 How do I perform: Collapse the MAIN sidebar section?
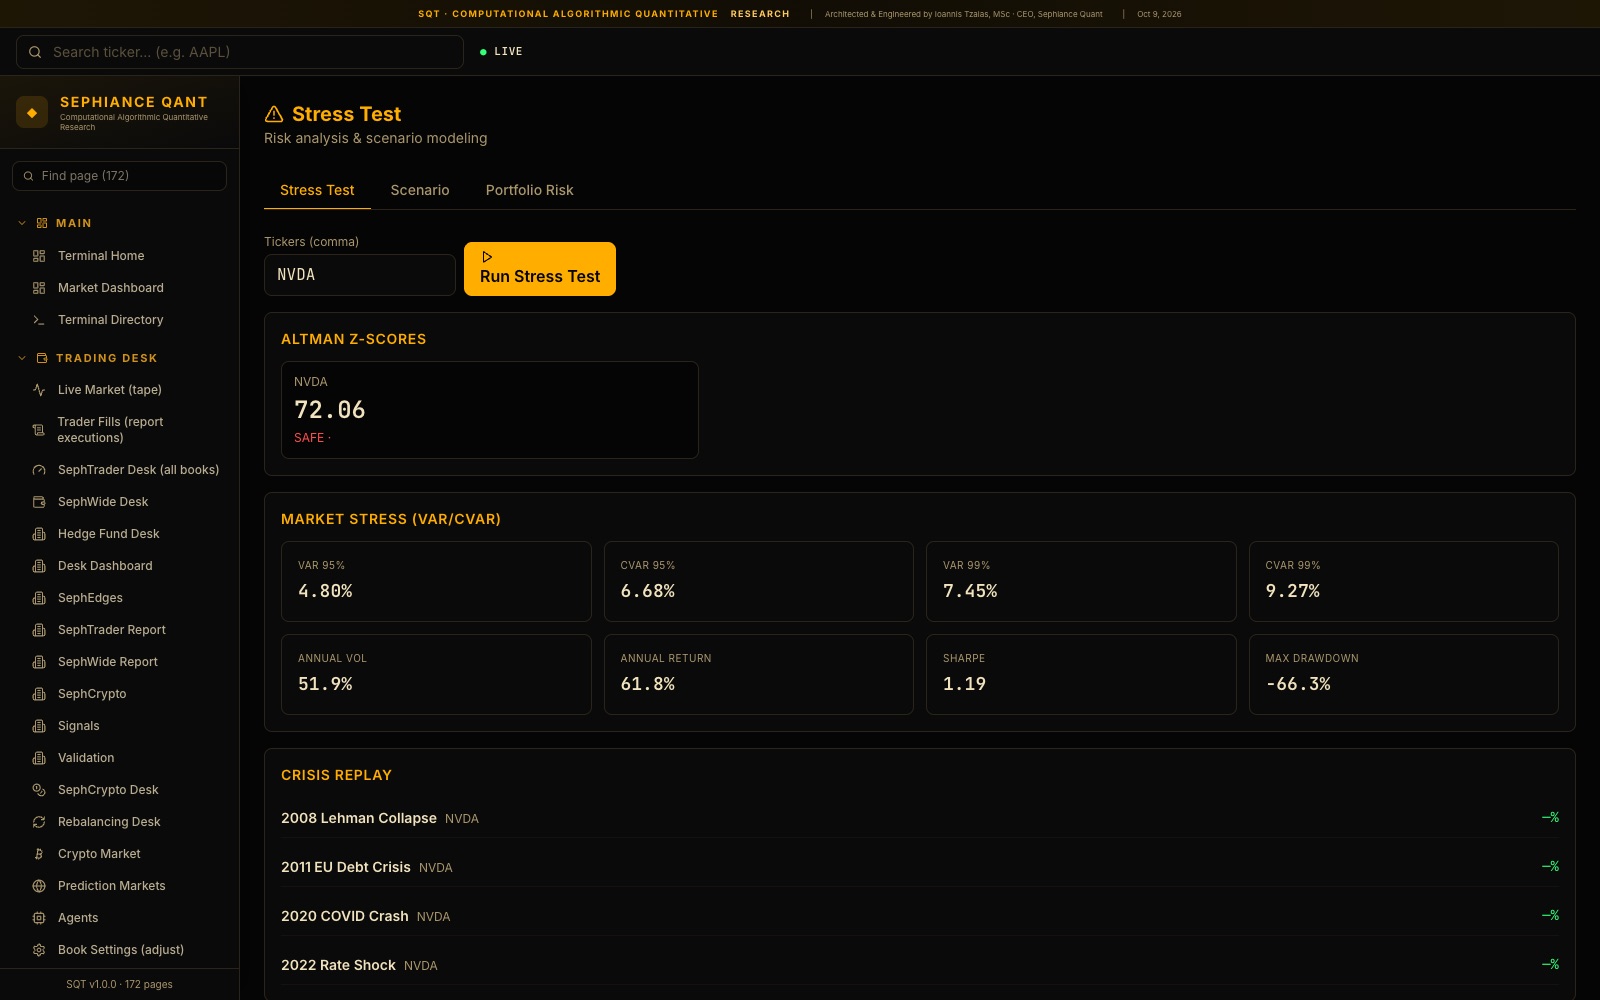pyautogui.click(x=22, y=223)
